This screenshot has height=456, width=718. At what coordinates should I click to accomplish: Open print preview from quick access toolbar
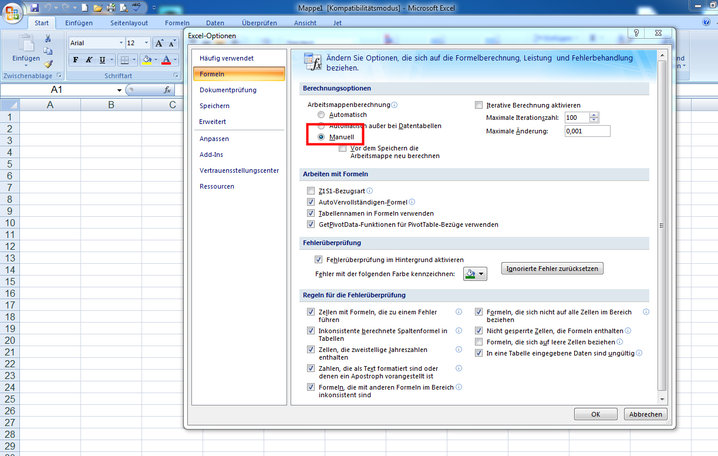pyautogui.click(x=124, y=8)
